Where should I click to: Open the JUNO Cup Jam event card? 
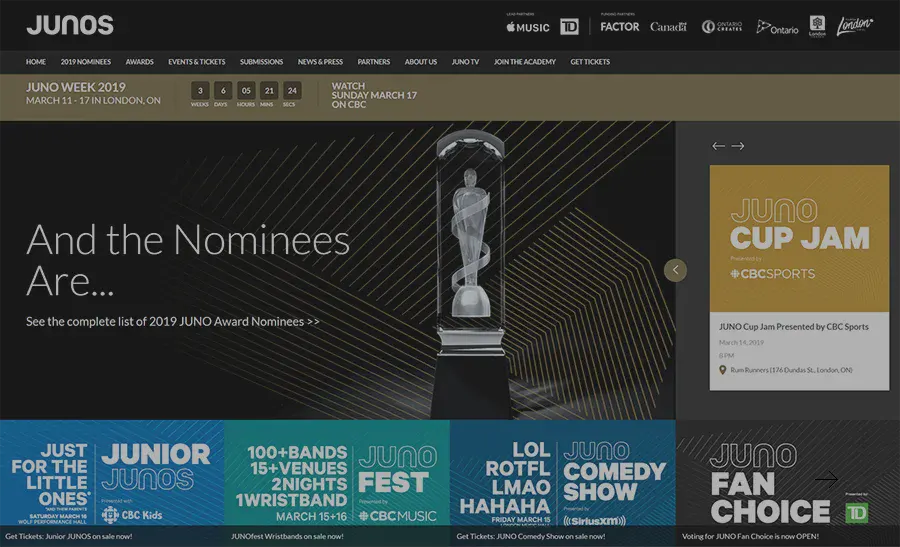pos(799,277)
